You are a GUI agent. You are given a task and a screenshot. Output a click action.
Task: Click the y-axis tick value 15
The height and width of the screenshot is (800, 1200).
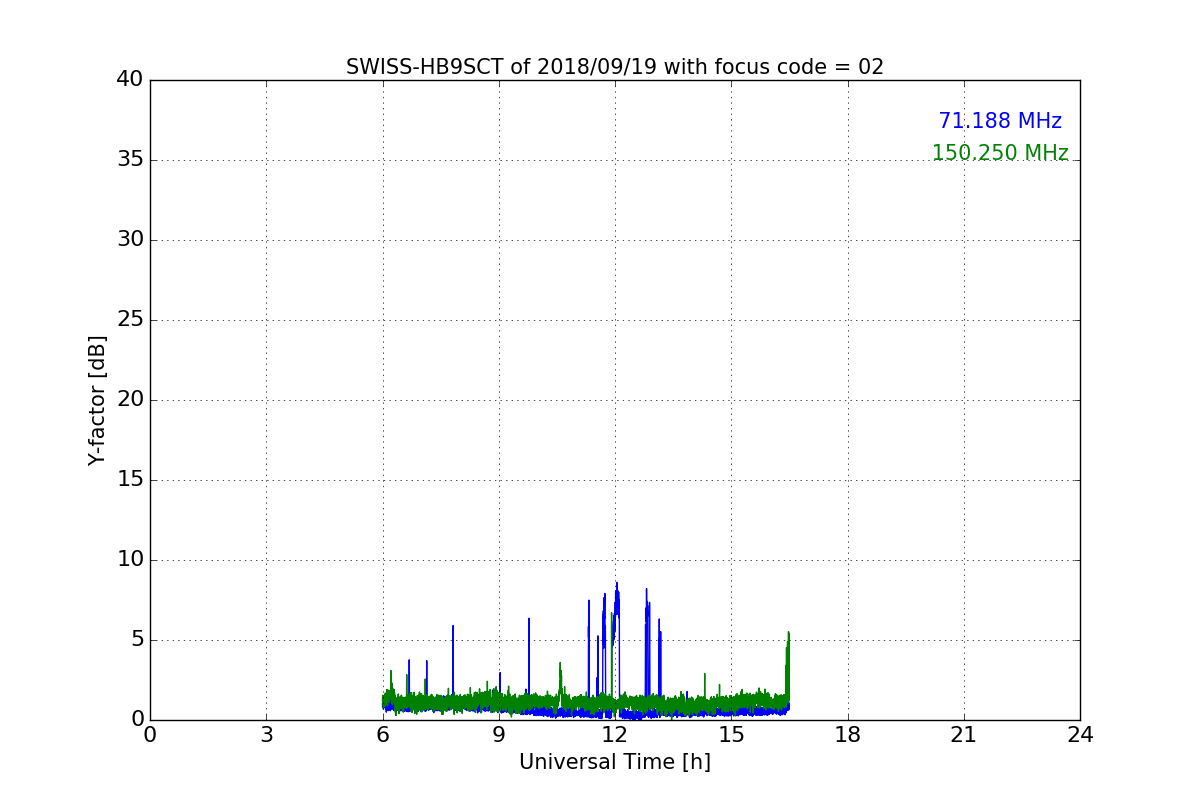130,480
